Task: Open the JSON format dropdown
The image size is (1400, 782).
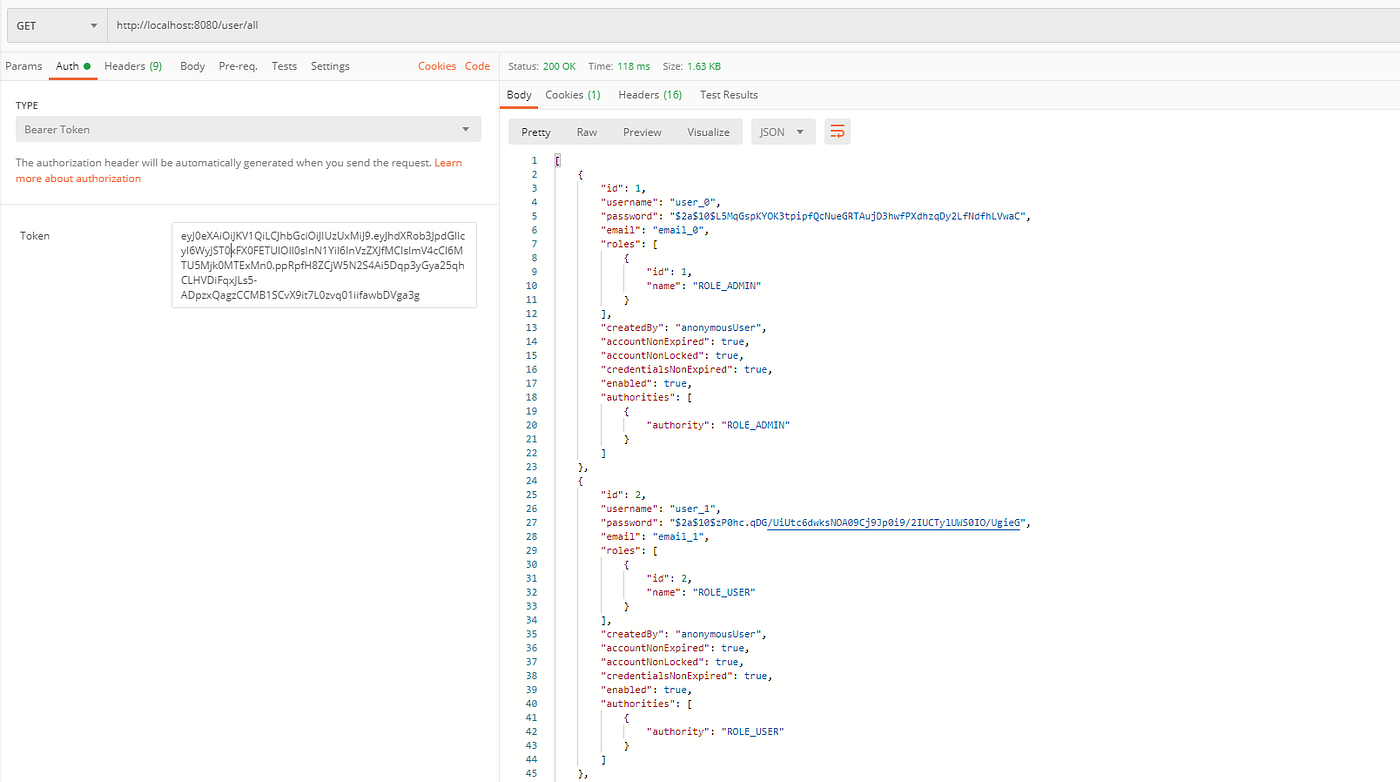Action: pyautogui.click(x=783, y=131)
